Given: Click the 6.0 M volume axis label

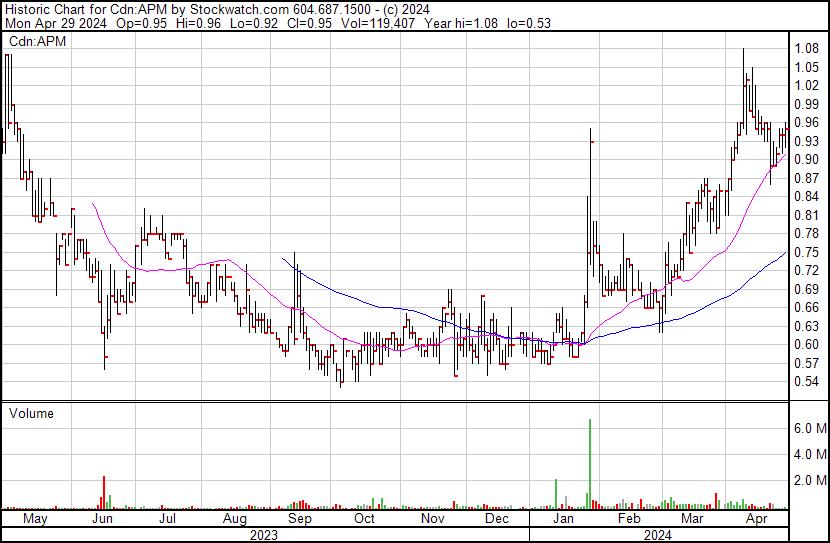Looking at the screenshot, I should tap(809, 428).
